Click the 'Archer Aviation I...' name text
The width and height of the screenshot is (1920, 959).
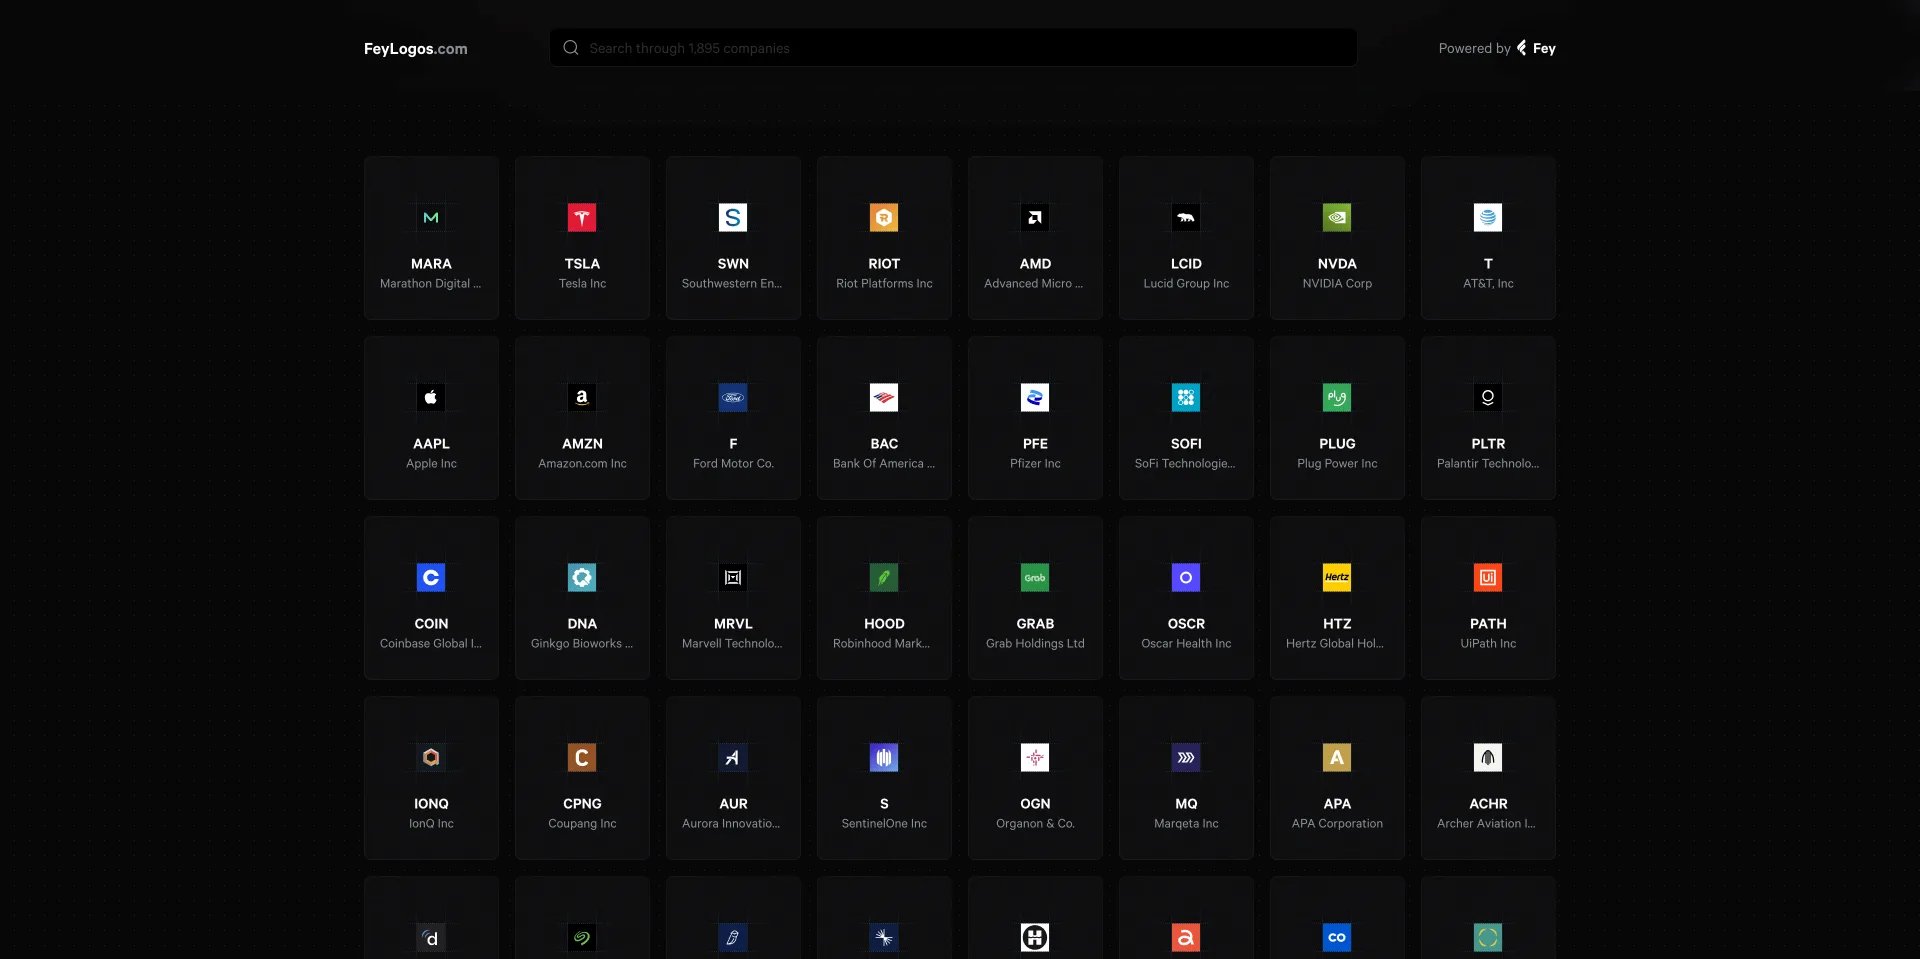coord(1486,824)
